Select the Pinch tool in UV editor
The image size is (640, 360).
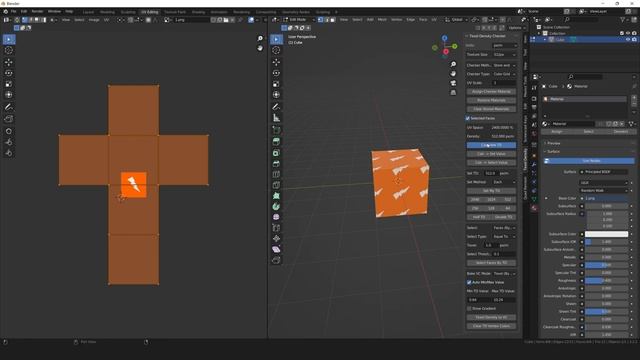click(9, 153)
